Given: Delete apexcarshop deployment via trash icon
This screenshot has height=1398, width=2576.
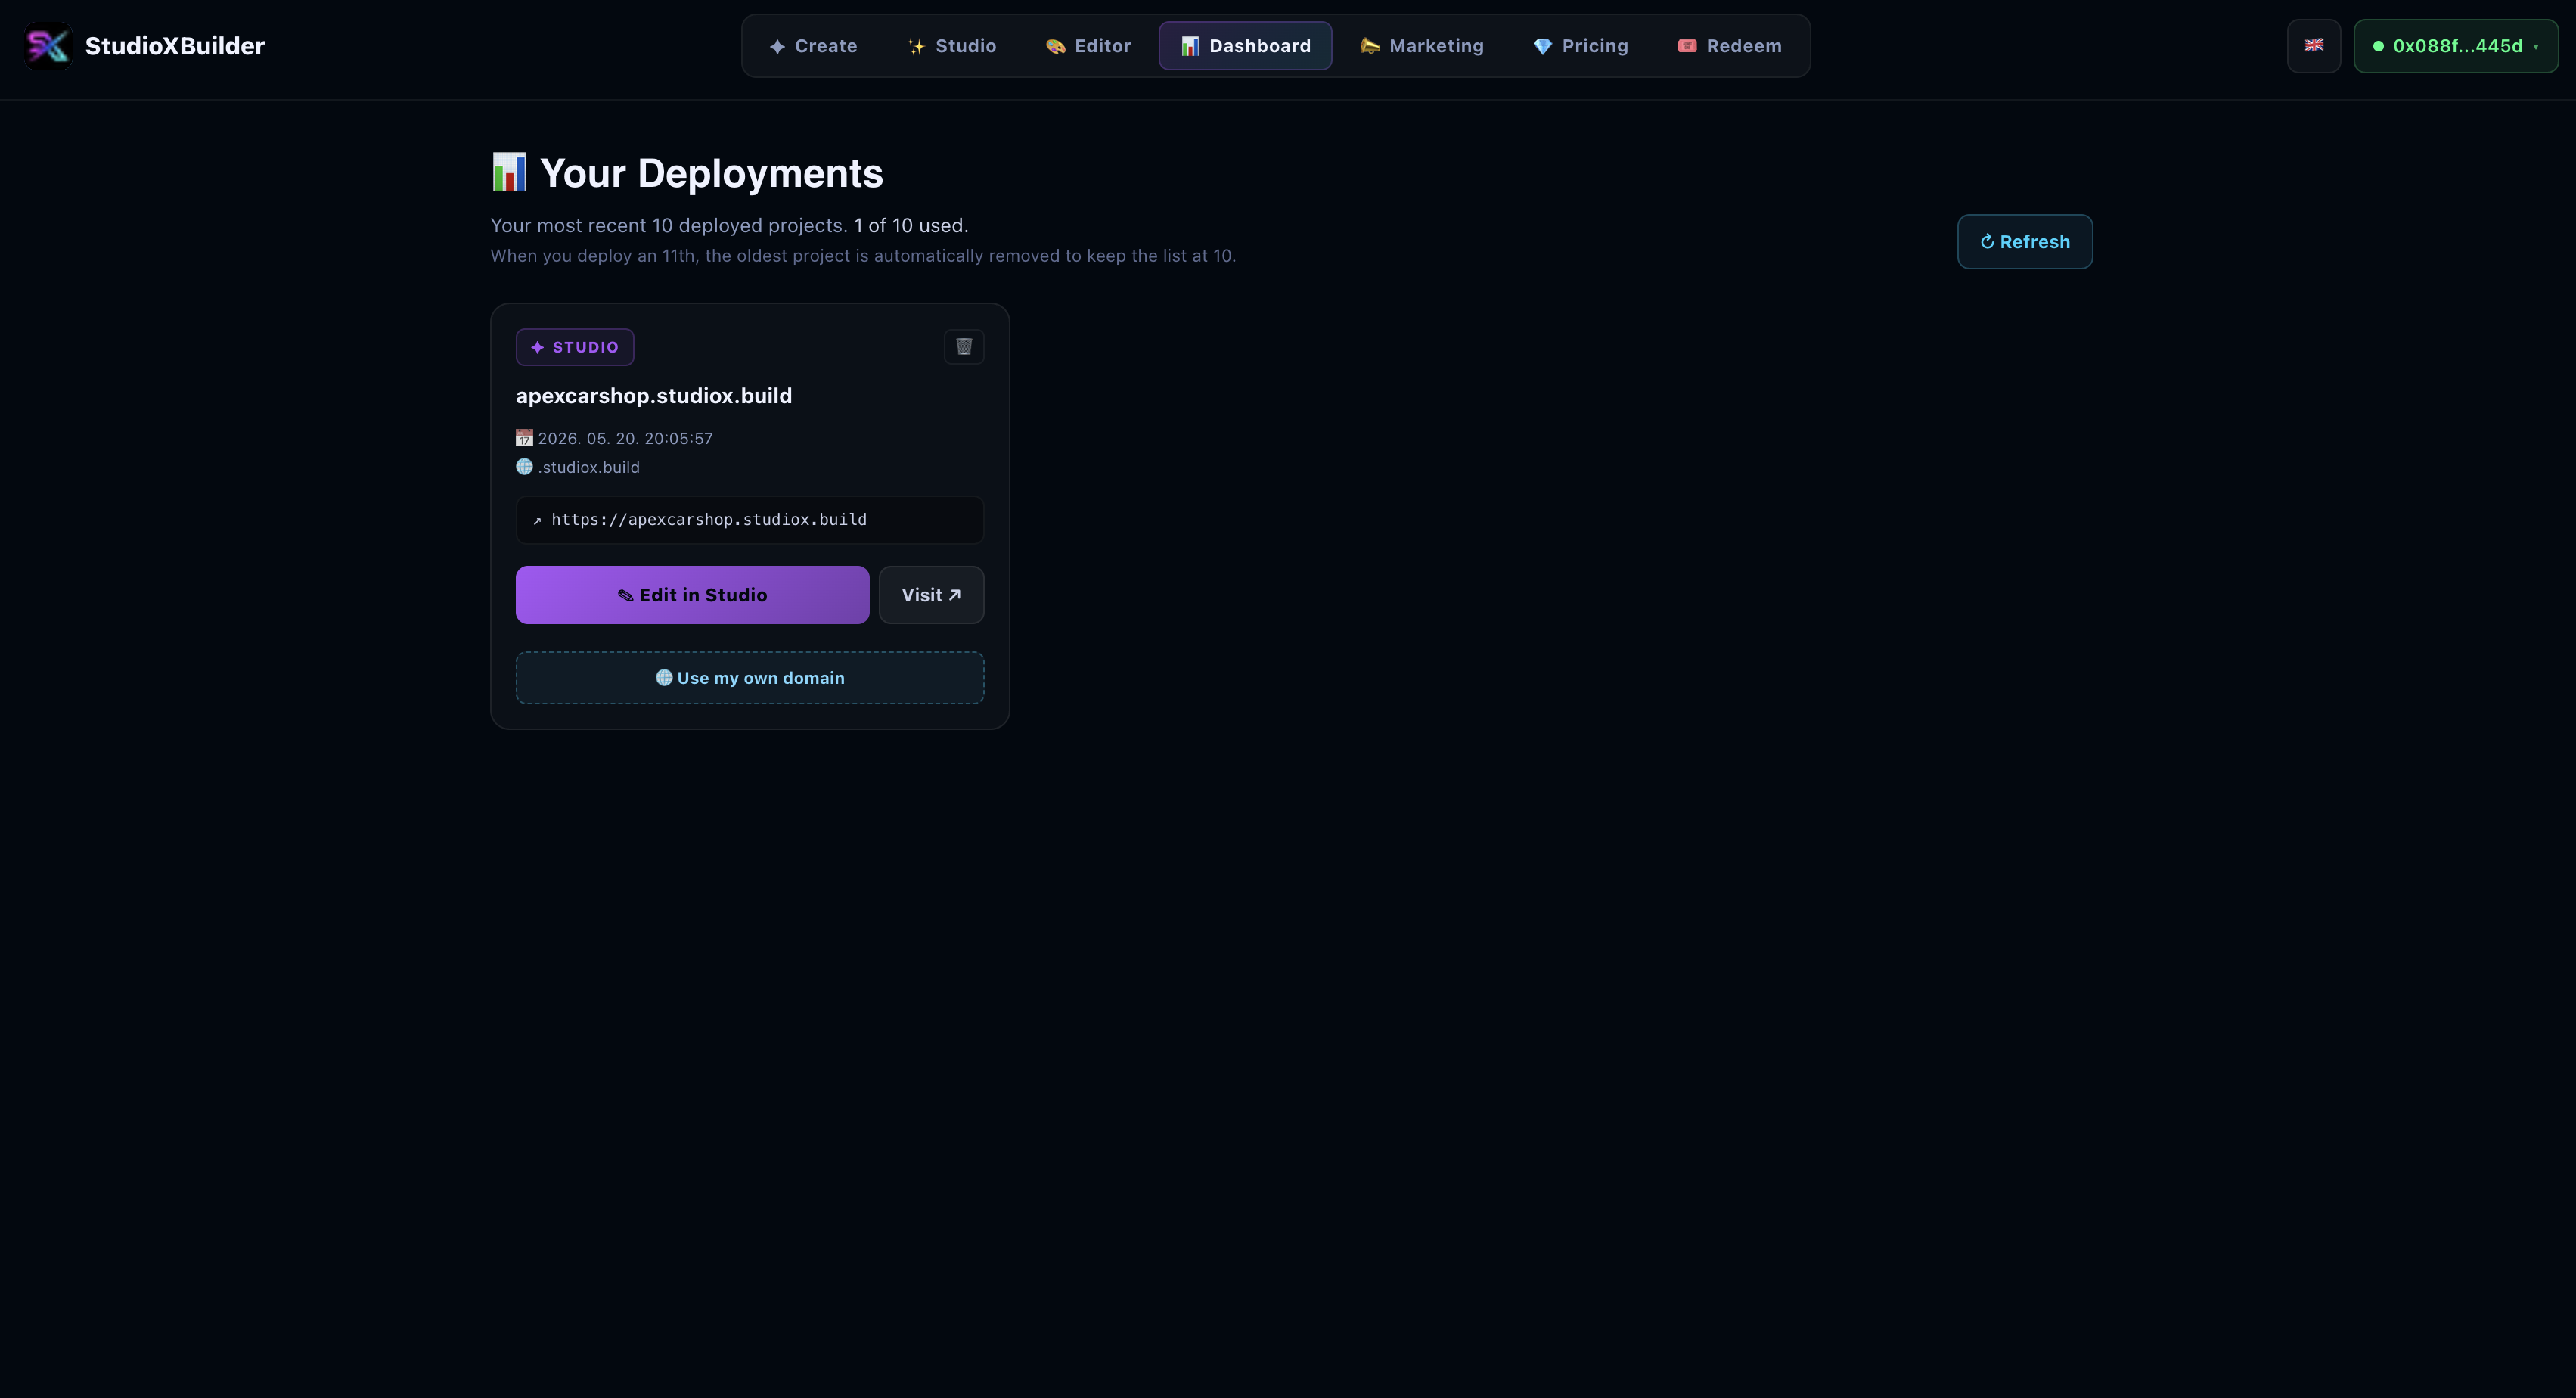Looking at the screenshot, I should (964, 347).
